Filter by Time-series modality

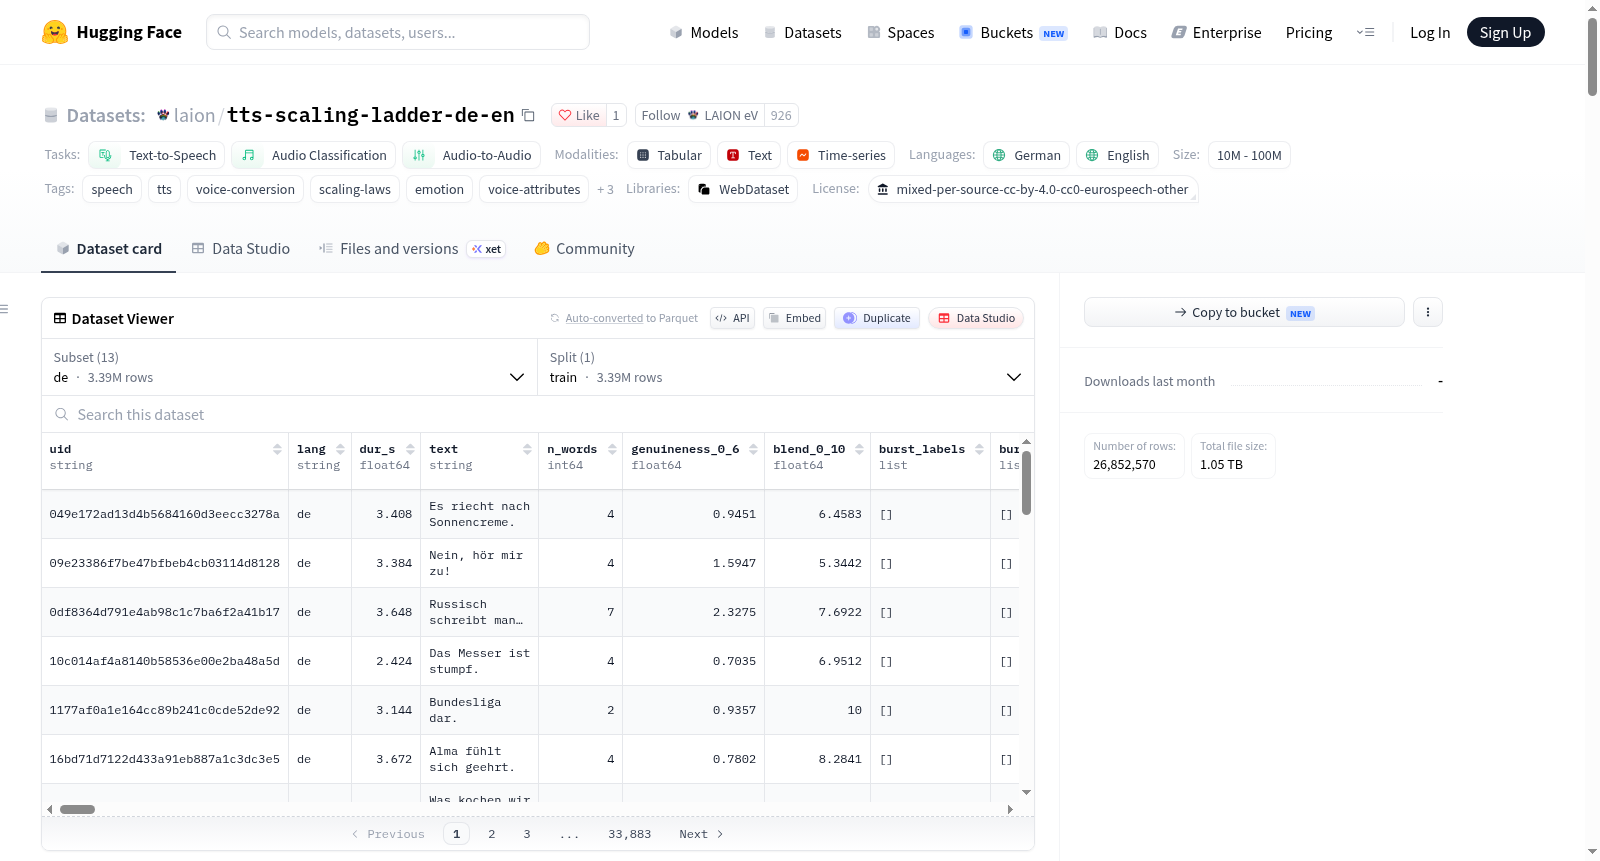841,155
